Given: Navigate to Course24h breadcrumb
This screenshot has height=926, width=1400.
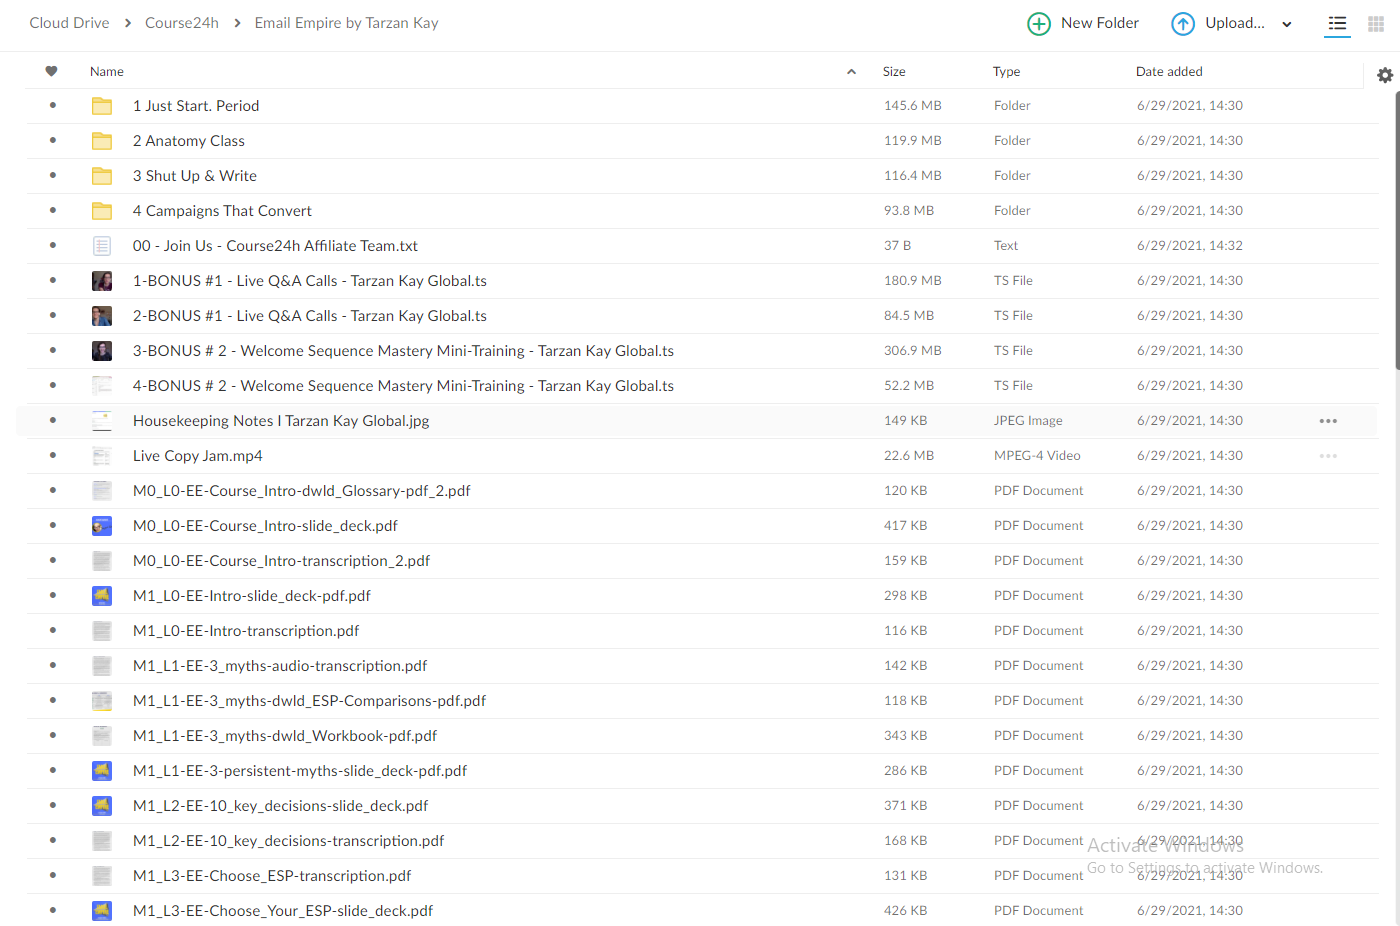Looking at the screenshot, I should pos(182,23).
